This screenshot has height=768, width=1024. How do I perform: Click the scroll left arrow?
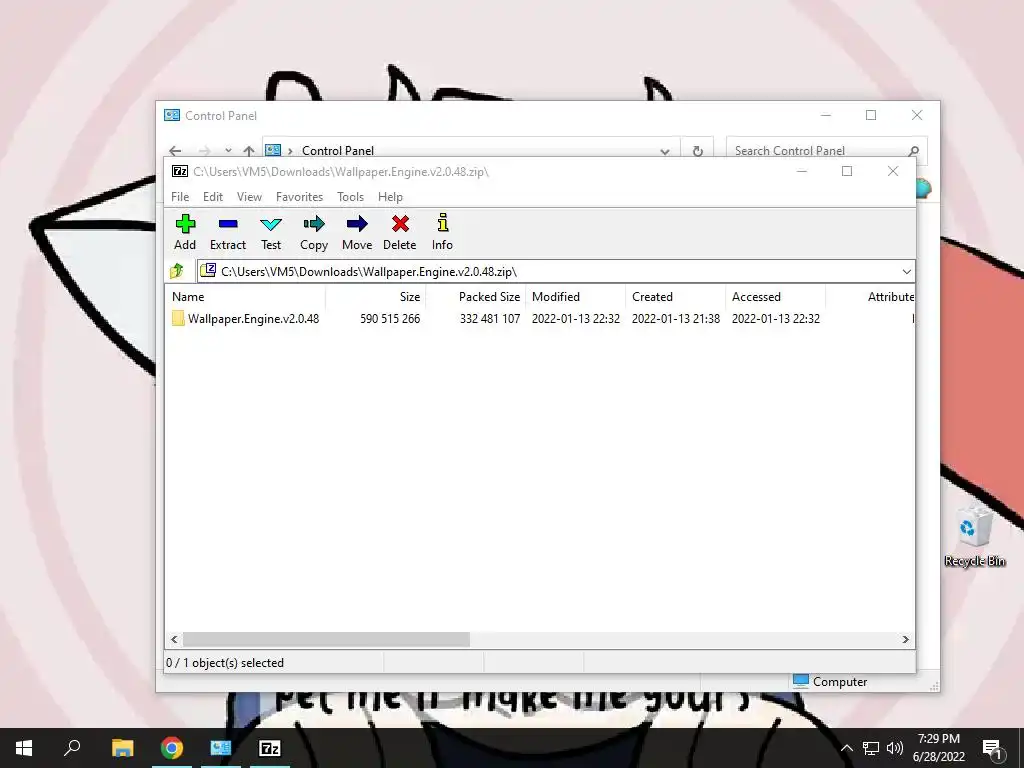[174, 639]
